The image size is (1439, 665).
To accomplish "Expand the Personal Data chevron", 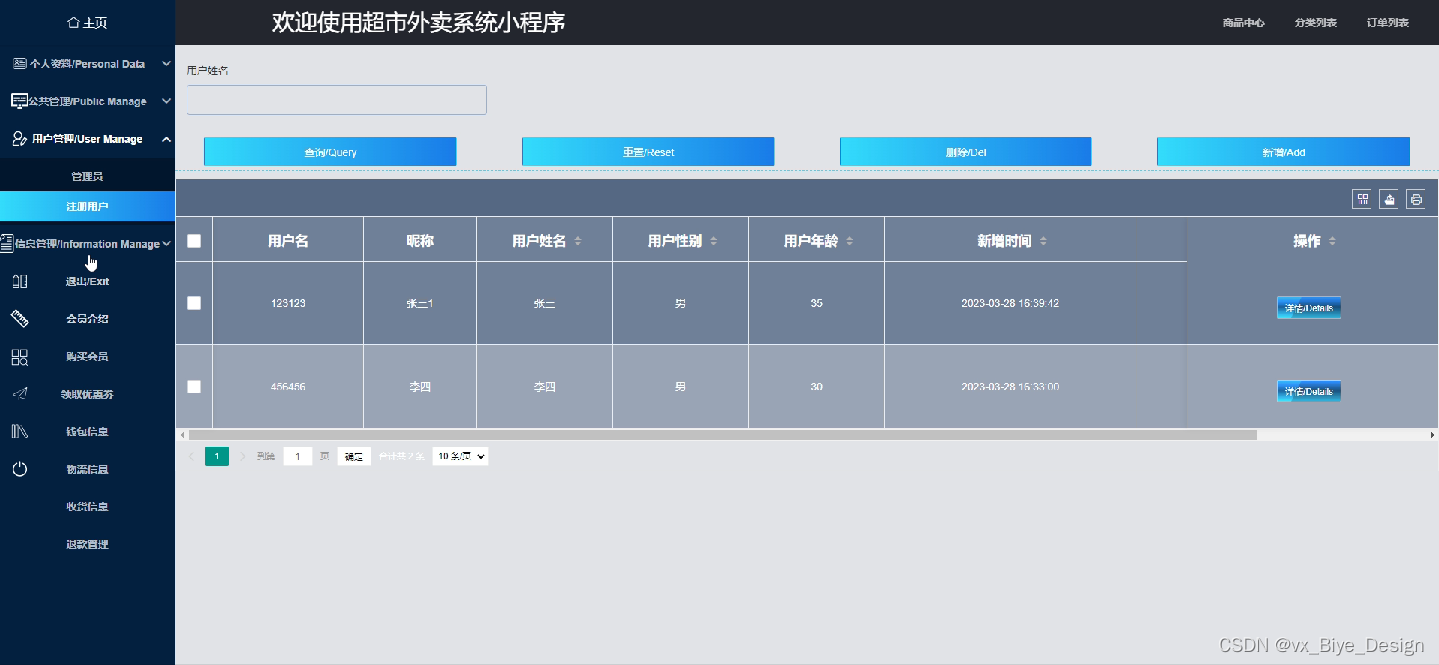I will (x=166, y=64).
